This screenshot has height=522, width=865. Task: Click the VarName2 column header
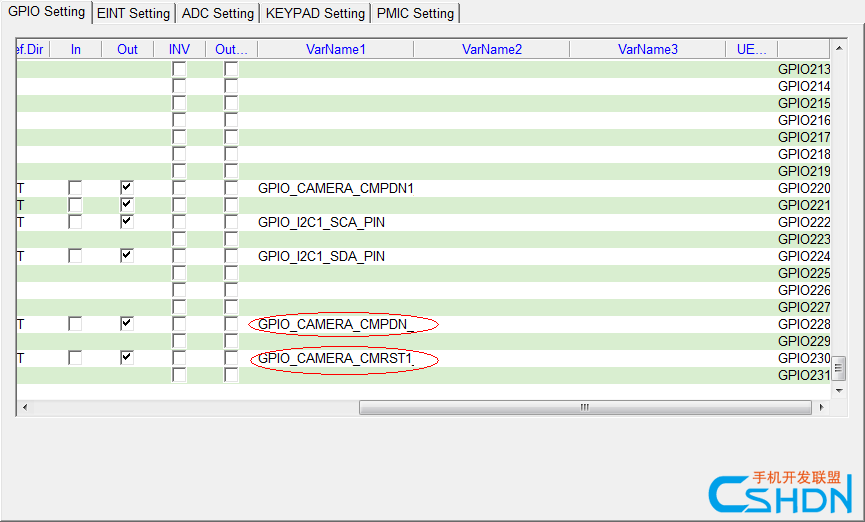point(492,49)
